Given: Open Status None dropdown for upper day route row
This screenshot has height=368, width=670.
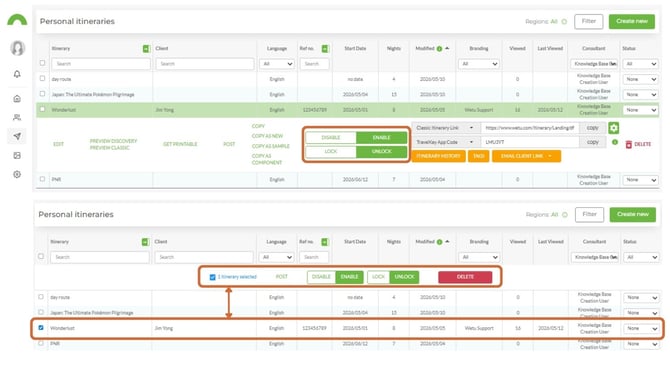Looking at the screenshot, I should pyautogui.click(x=640, y=79).
